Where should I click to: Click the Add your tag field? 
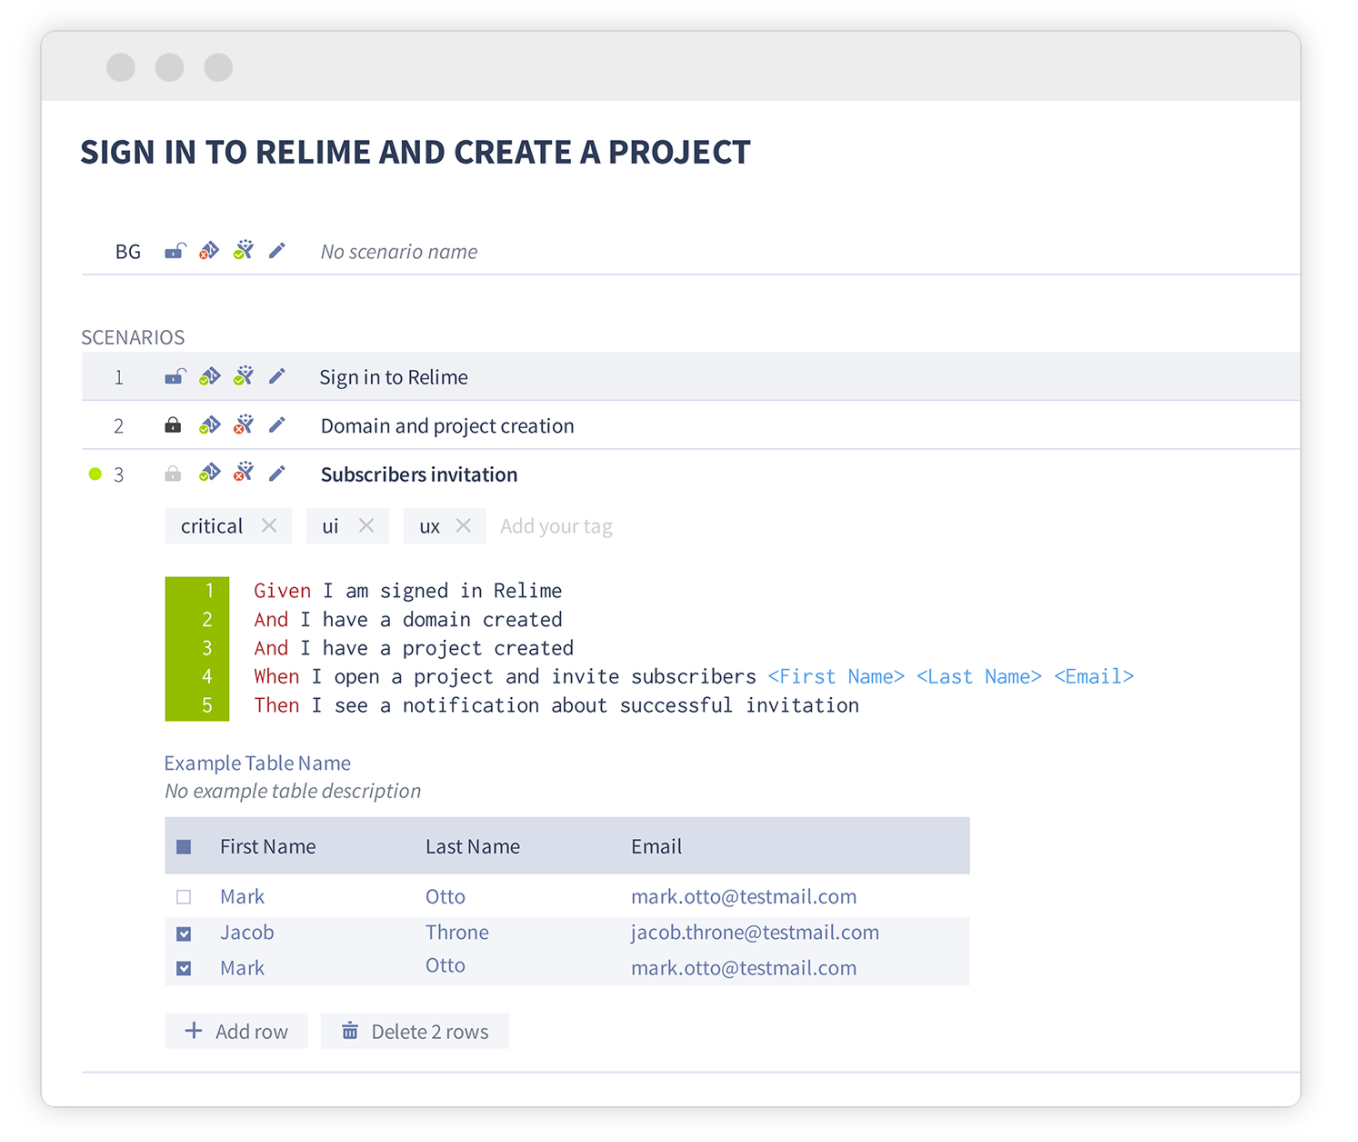[556, 526]
